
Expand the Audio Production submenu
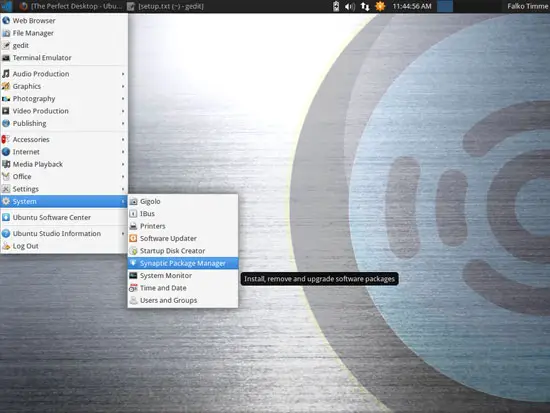pyautogui.click(x=64, y=74)
